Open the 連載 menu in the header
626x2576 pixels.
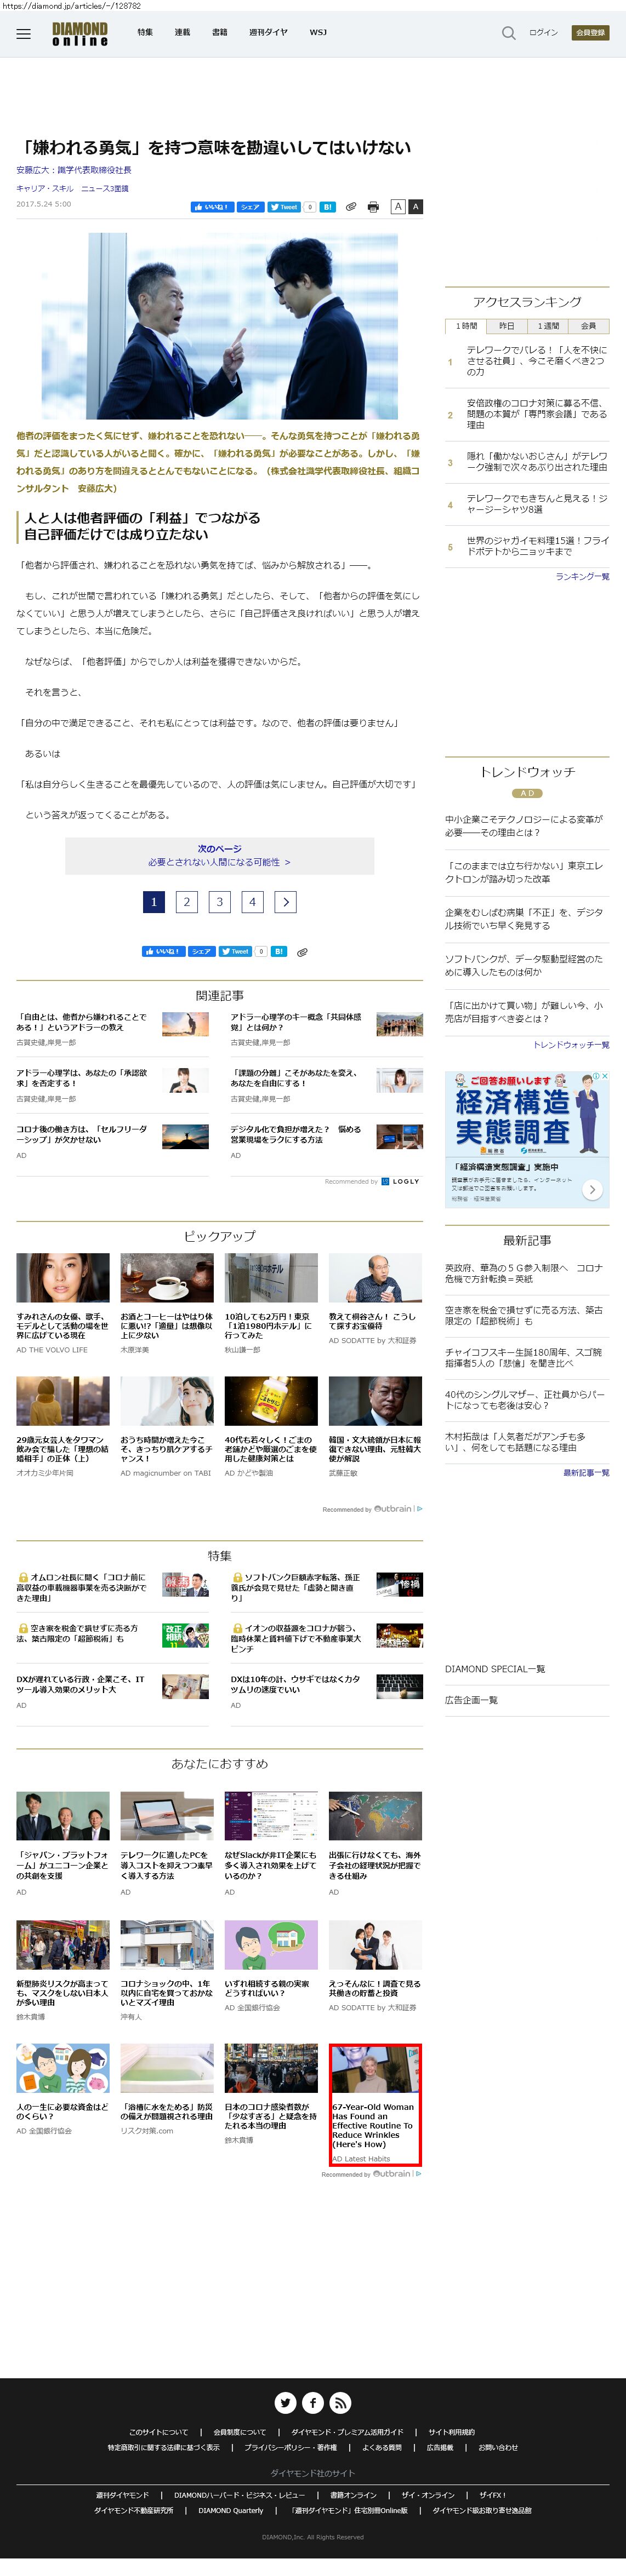pyautogui.click(x=182, y=33)
